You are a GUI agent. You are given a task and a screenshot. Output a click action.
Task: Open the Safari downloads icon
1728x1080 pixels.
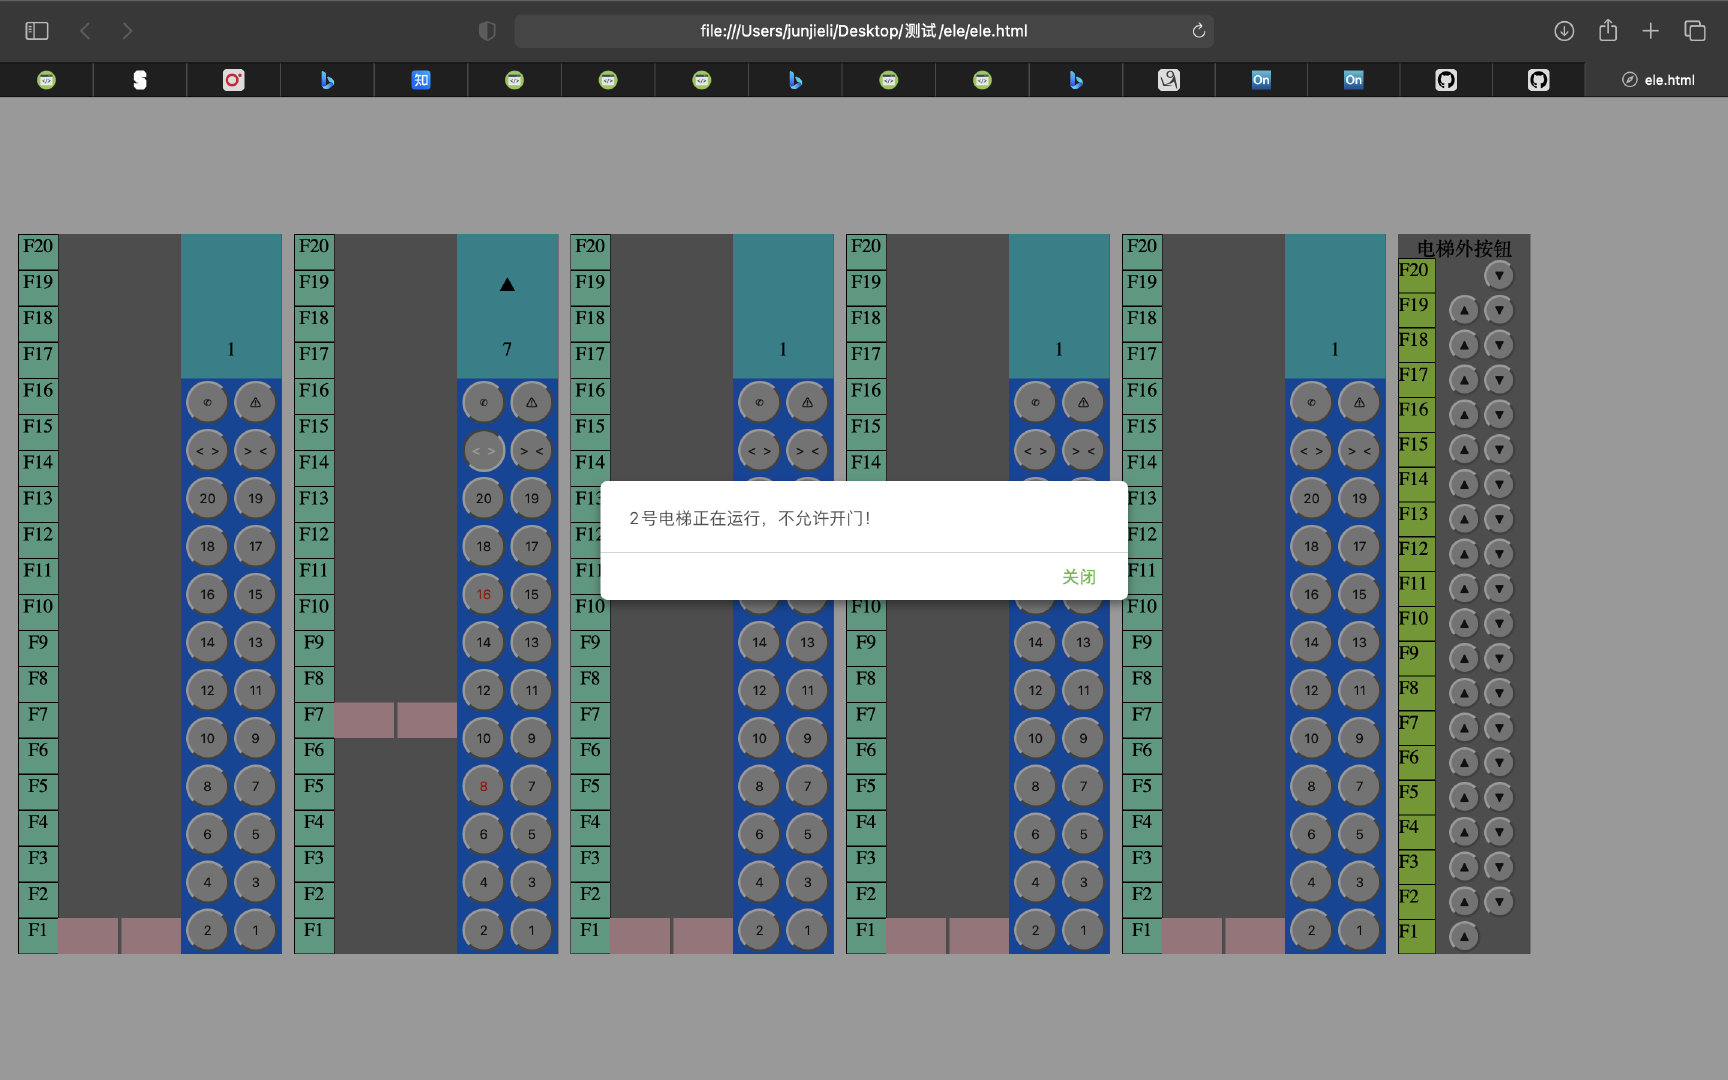(1564, 31)
